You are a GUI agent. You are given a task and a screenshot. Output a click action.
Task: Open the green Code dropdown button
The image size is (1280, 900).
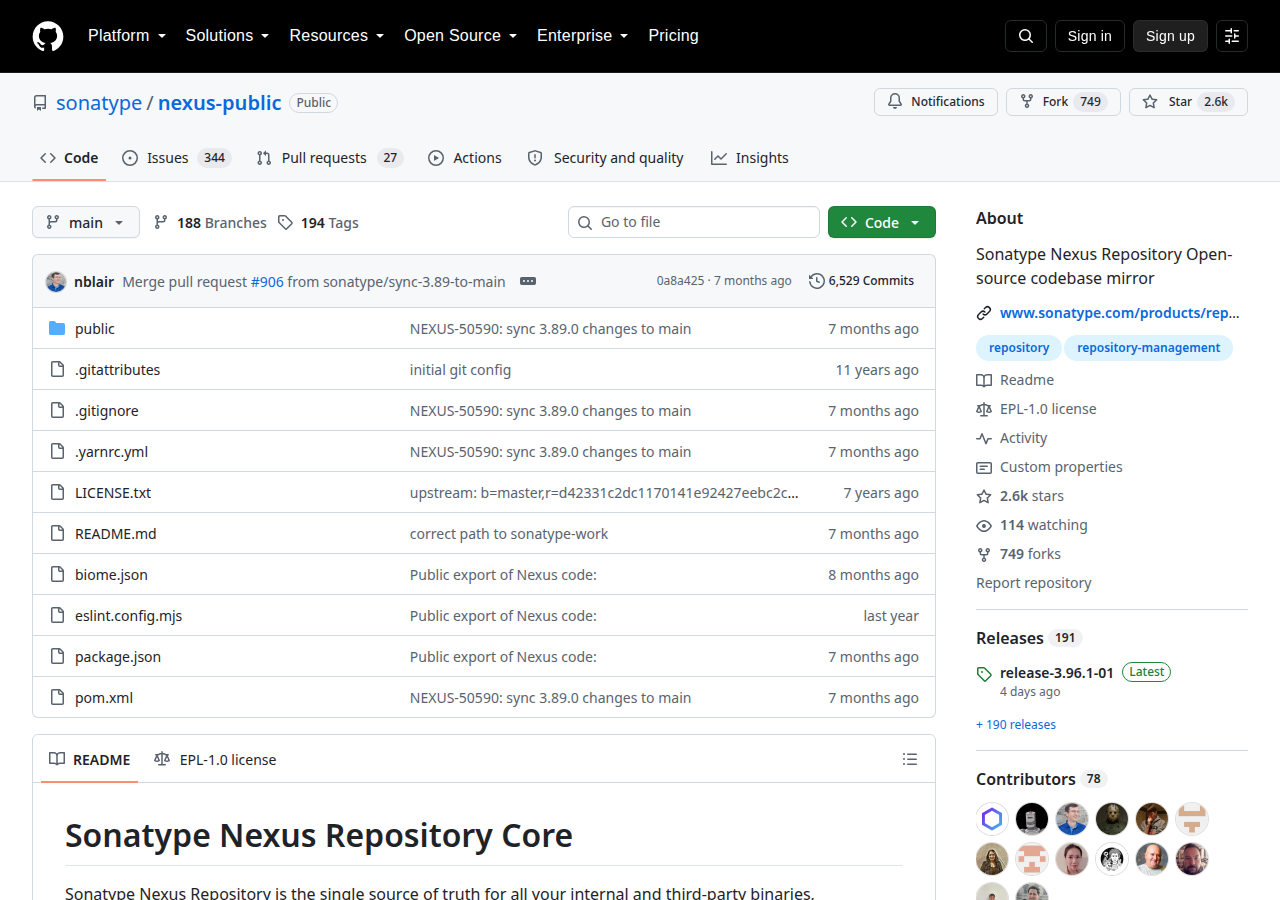coord(882,223)
